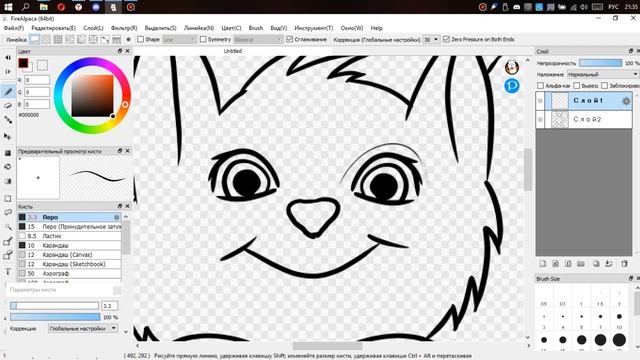Viewport: 640px width, 360px height.
Task: Select the rectangular Selection tool
Action: [8, 199]
